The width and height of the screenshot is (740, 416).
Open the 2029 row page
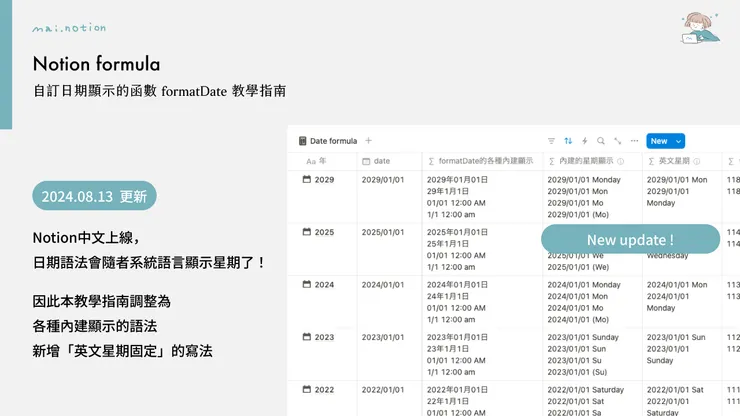324,179
